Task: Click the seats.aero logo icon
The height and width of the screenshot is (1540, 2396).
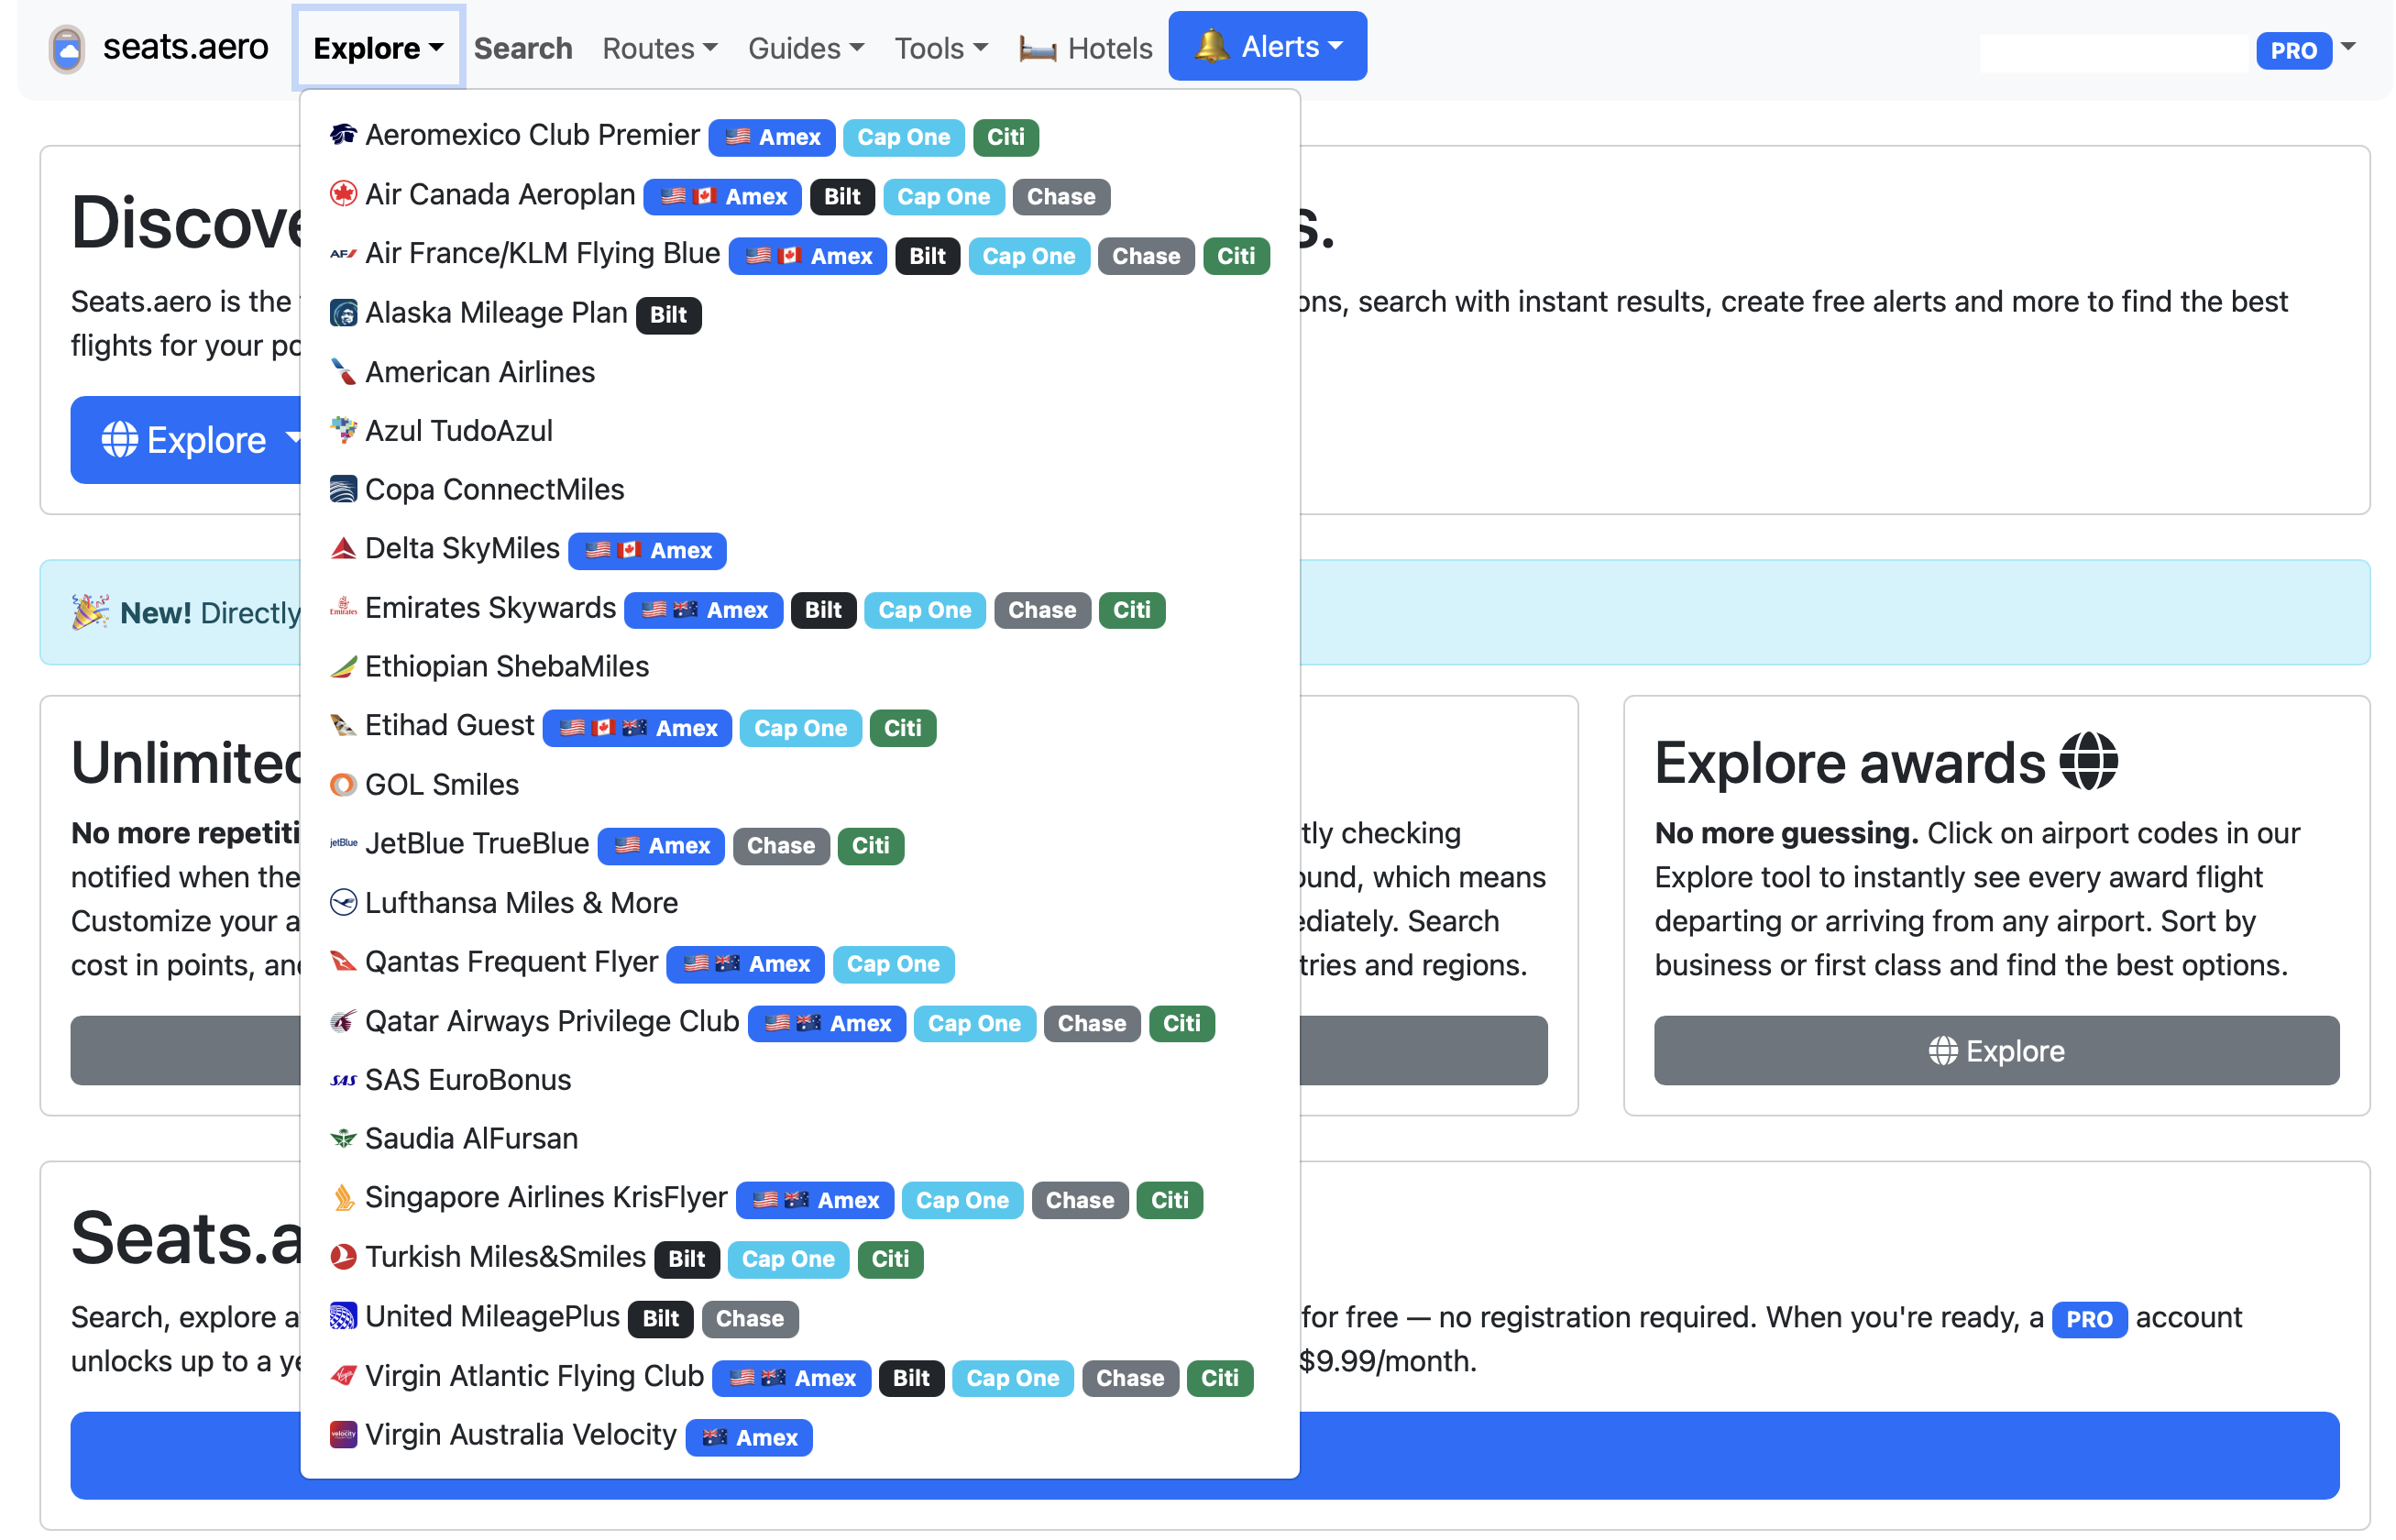Action: tap(67, 48)
